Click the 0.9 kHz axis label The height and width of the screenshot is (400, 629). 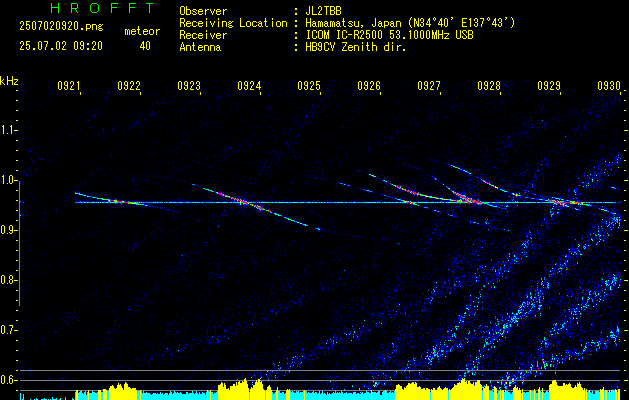point(8,230)
